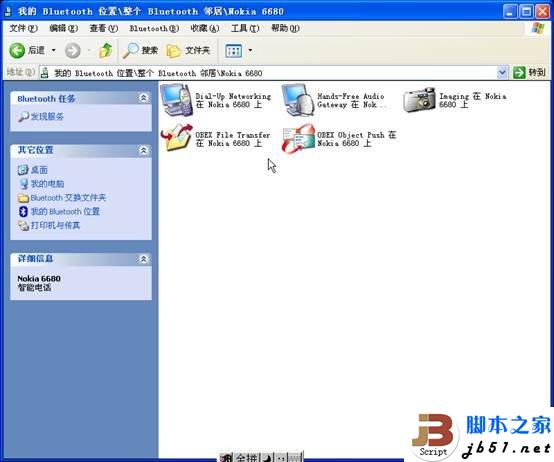Collapse the 详细信息 panel

(143, 259)
